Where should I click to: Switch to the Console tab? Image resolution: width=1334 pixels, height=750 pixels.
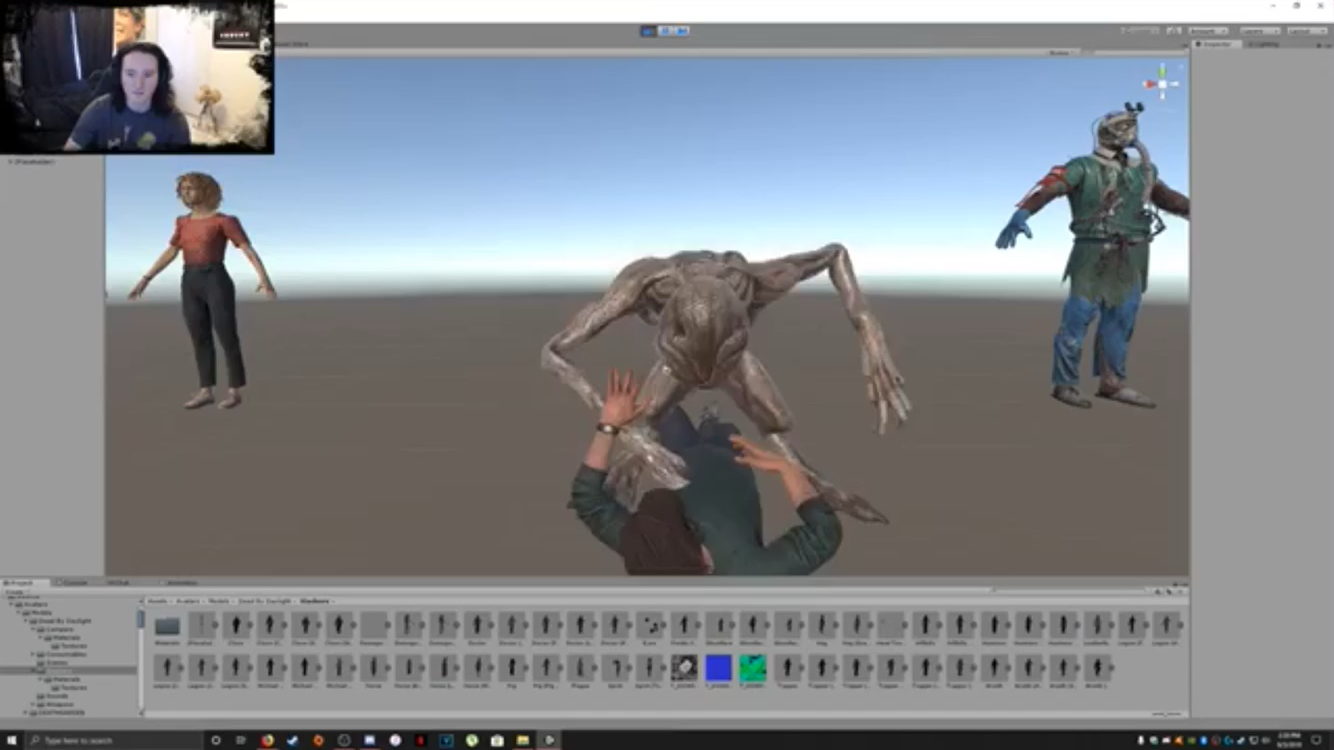tap(72, 582)
